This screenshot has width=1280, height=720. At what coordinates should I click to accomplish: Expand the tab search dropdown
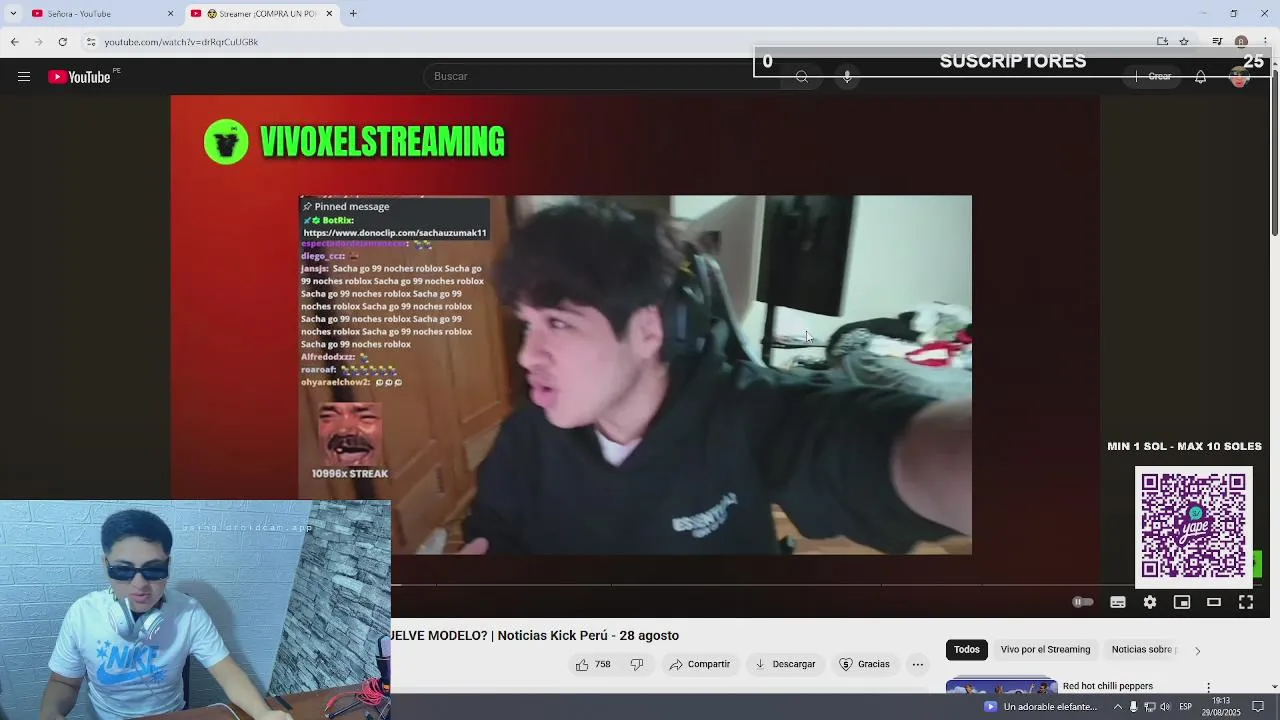(12, 14)
